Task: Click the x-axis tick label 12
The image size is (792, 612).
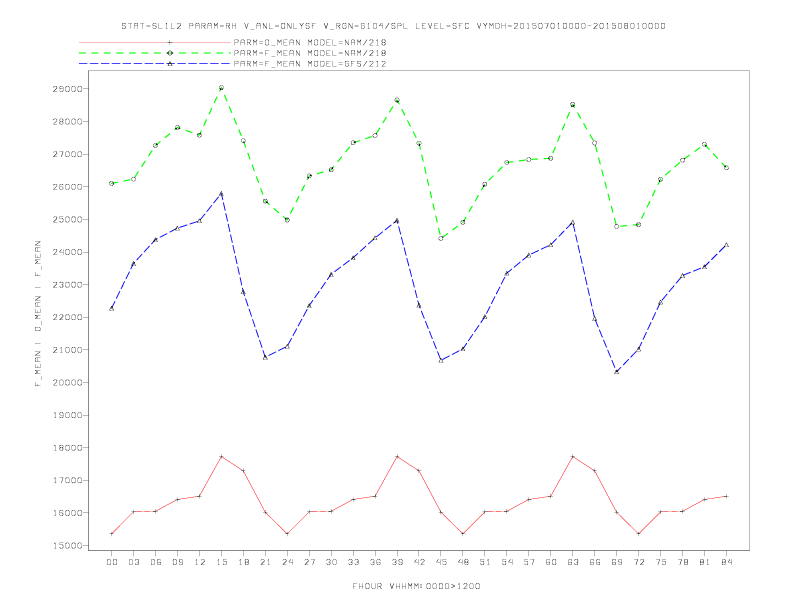Action: (200, 562)
